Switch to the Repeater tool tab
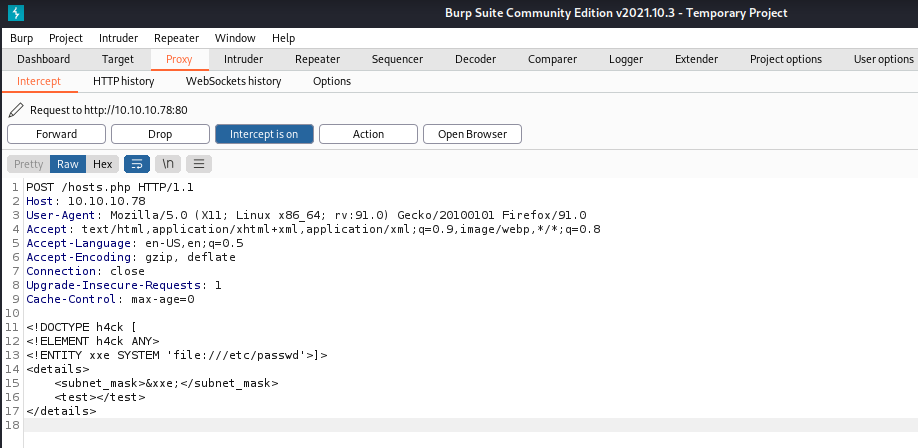The height and width of the screenshot is (448, 918). click(317, 59)
